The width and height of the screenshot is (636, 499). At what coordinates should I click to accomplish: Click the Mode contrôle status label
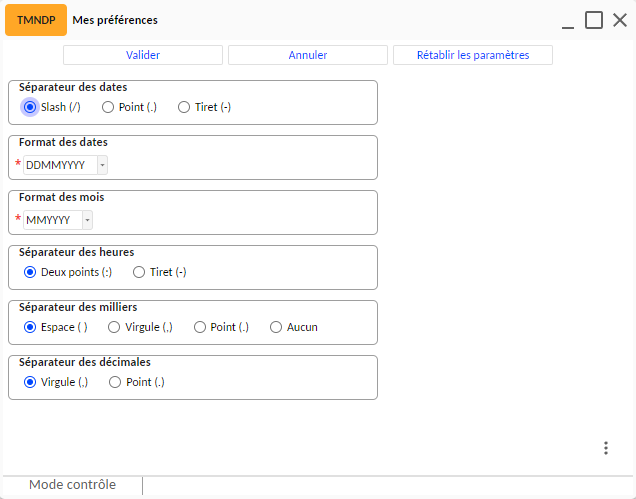click(x=73, y=484)
